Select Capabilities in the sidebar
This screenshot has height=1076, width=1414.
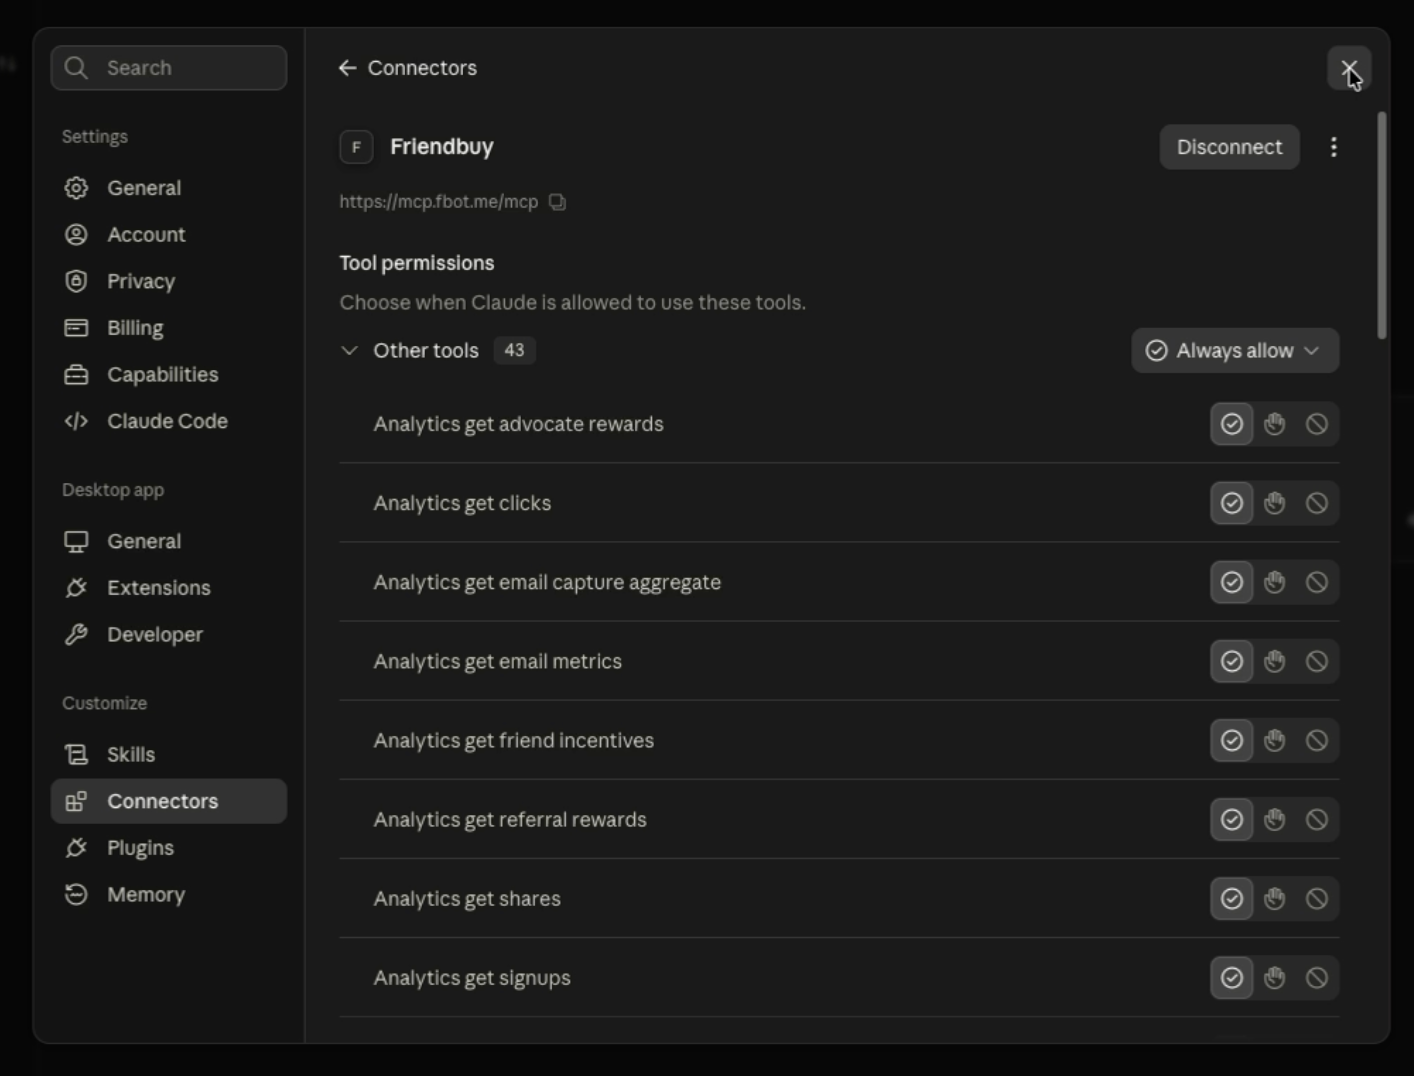click(x=168, y=375)
